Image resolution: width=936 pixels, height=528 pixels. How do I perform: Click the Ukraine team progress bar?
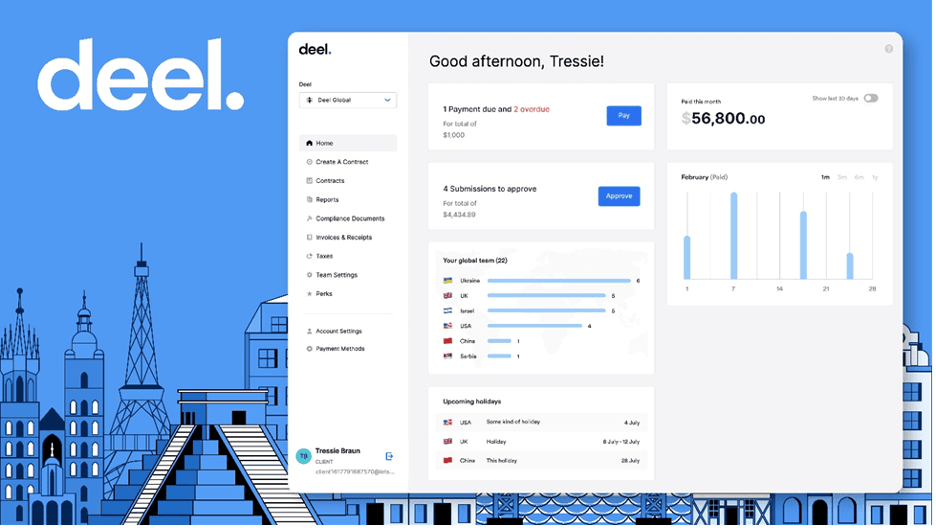coord(558,281)
